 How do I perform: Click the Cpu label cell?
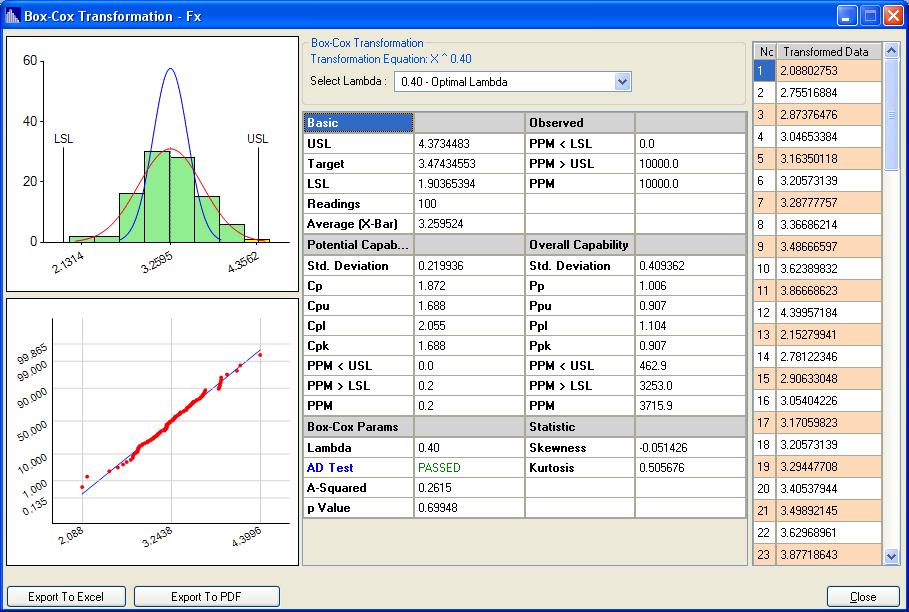click(x=358, y=306)
